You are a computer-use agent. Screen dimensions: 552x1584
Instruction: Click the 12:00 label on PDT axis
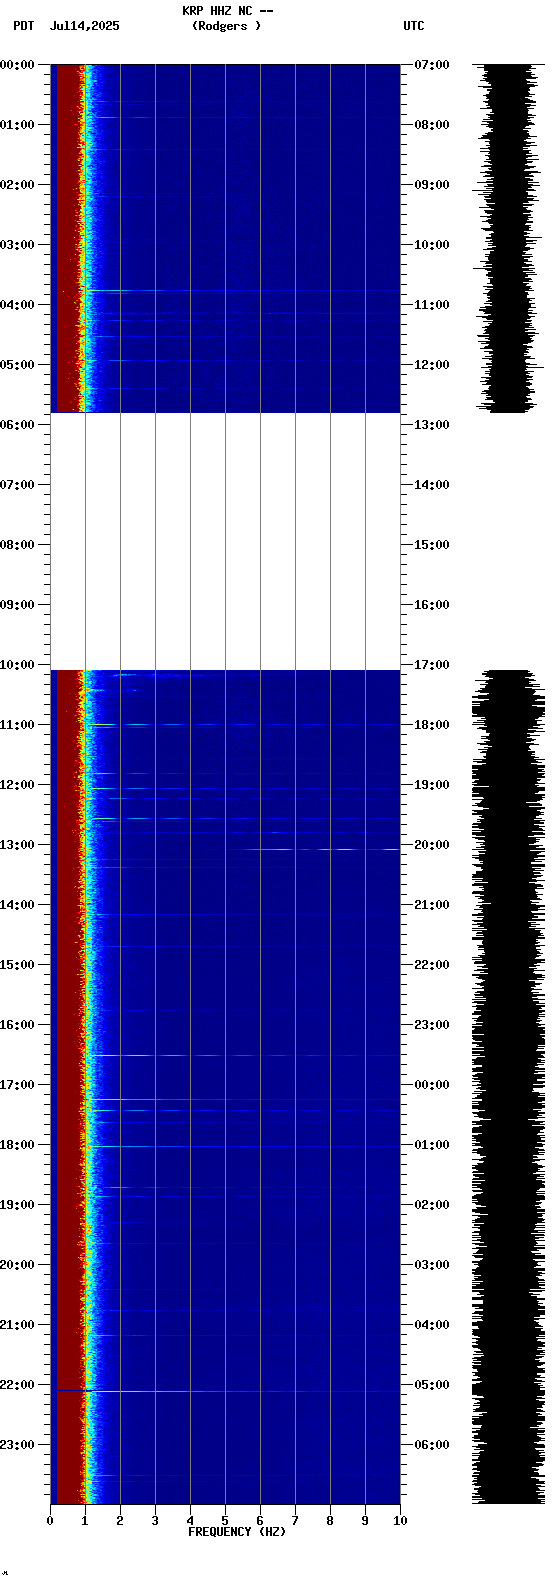[x=18, y=785]
